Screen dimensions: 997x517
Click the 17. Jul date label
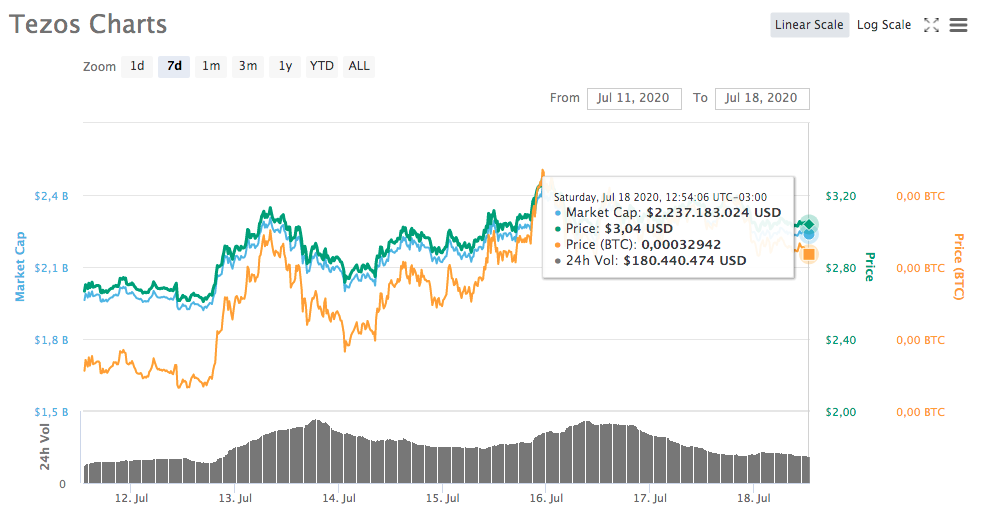650,498
